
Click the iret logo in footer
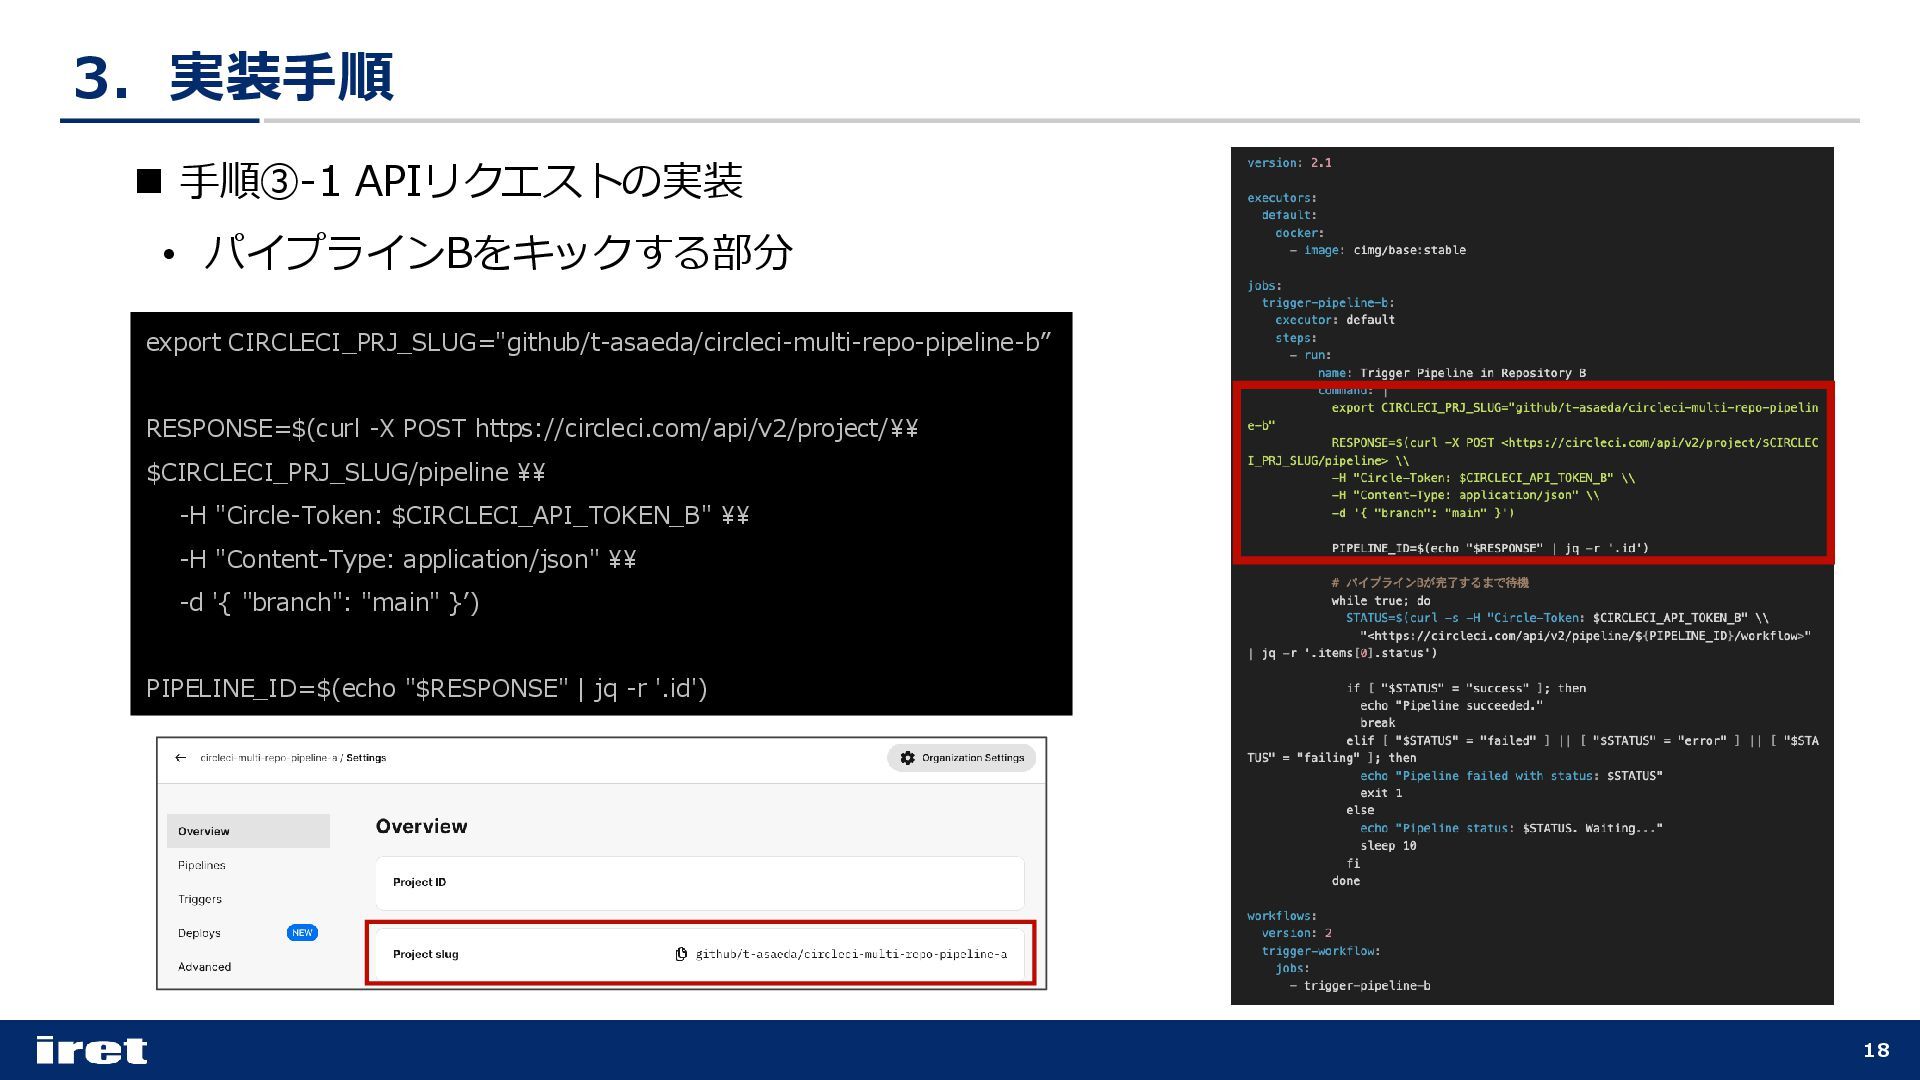[x=91, y=1050]
